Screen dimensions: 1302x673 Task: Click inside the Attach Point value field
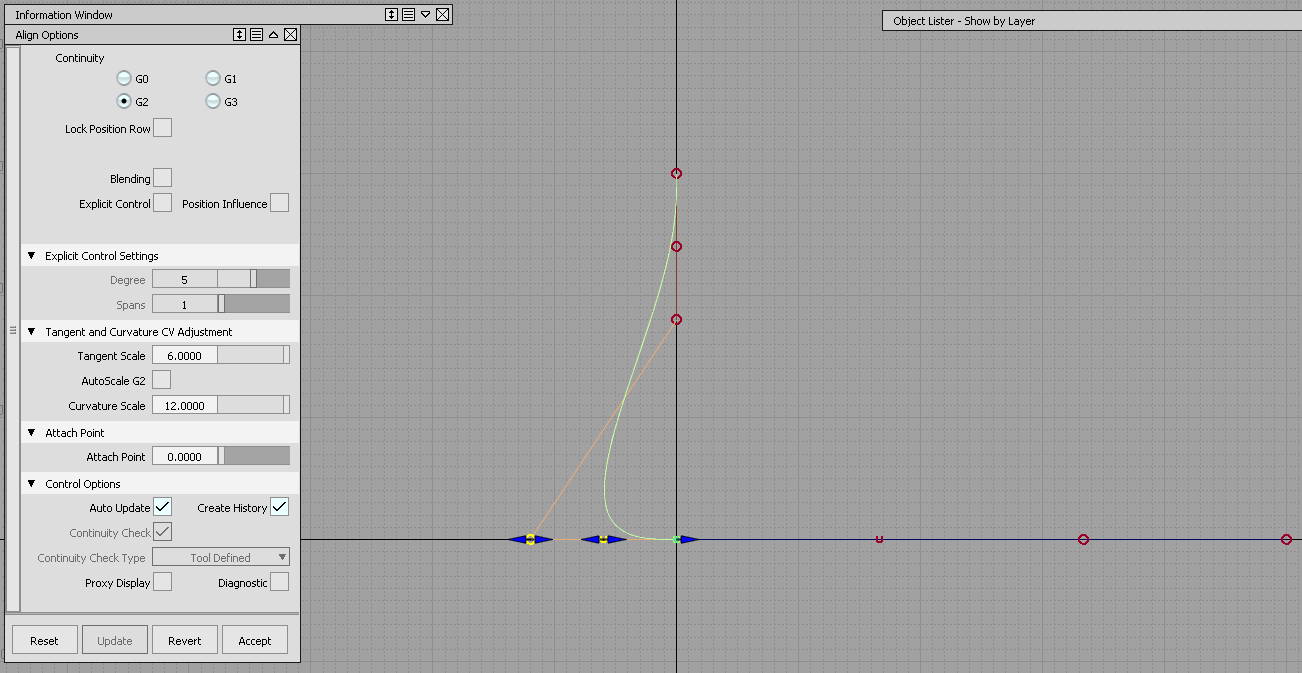click(185, 456)
